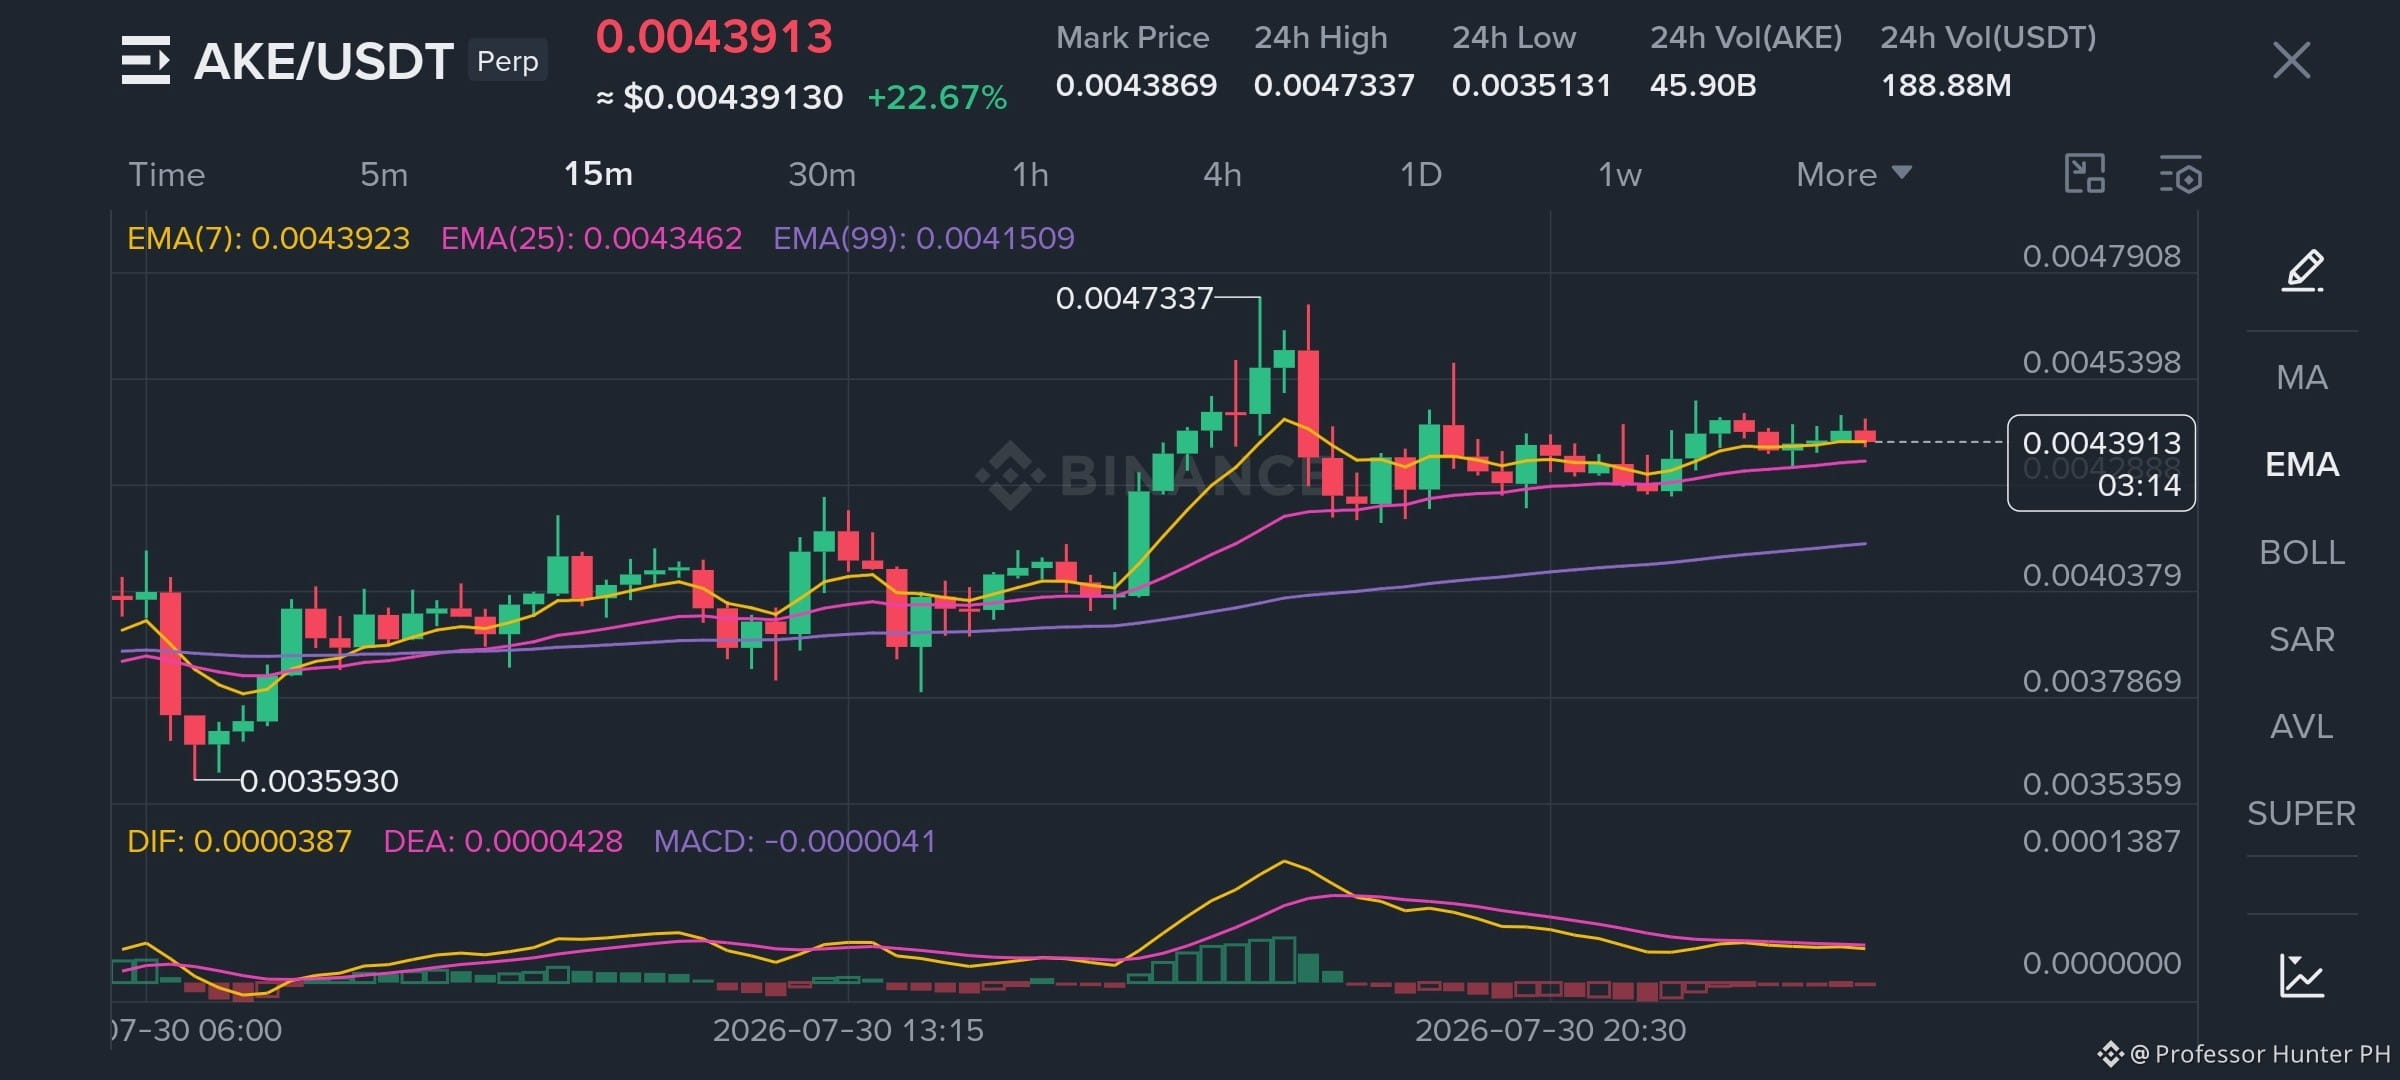Switch to the Time interval tab

pyautogui.click(x=167, y=174)
